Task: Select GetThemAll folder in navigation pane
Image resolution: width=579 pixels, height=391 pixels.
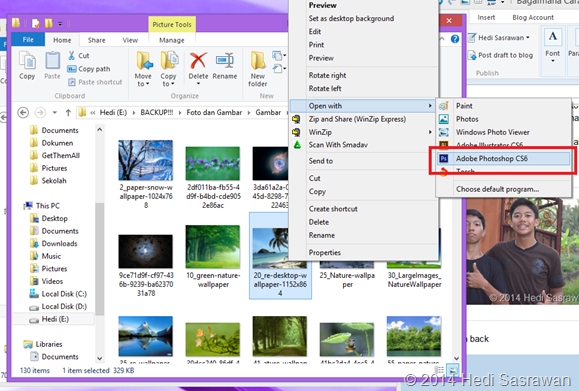Action: 61,155
